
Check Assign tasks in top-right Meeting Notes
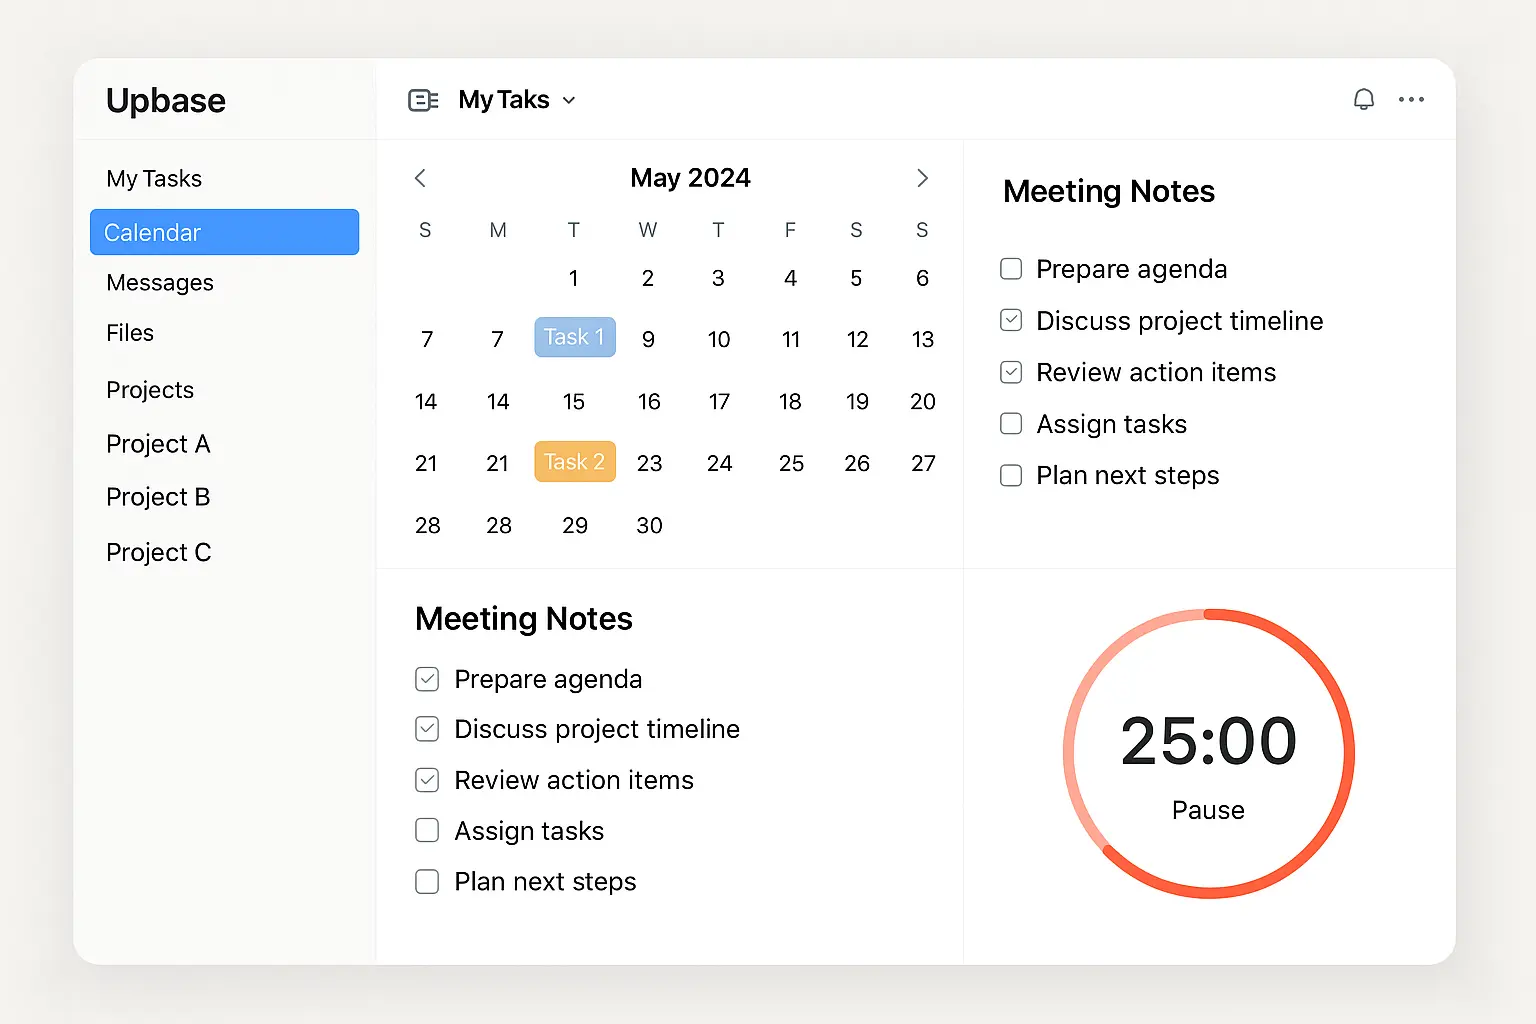(x=1011, y=424)
